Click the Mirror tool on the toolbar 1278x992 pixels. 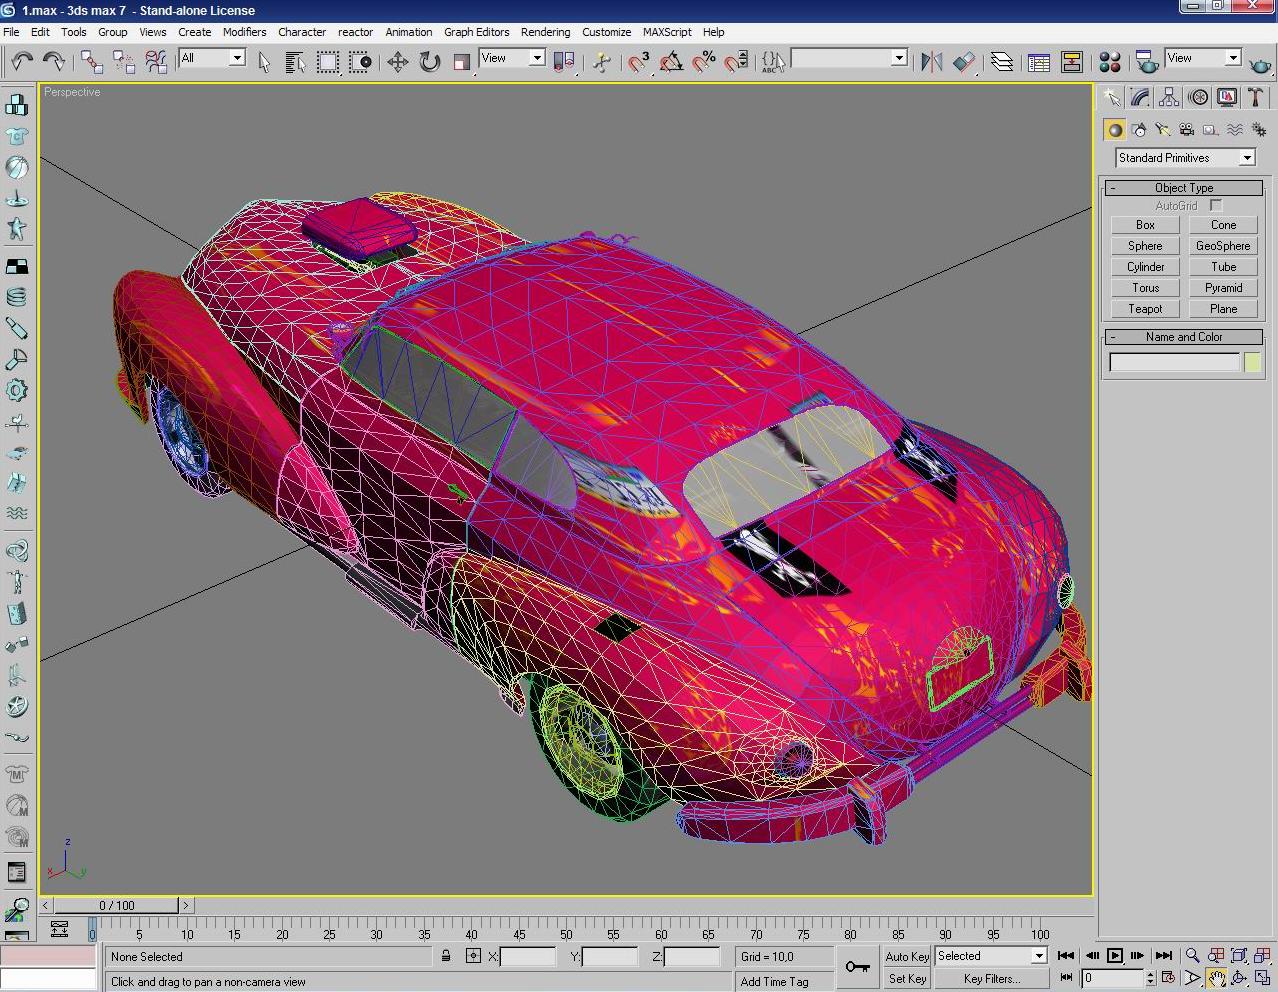[934, 61]
